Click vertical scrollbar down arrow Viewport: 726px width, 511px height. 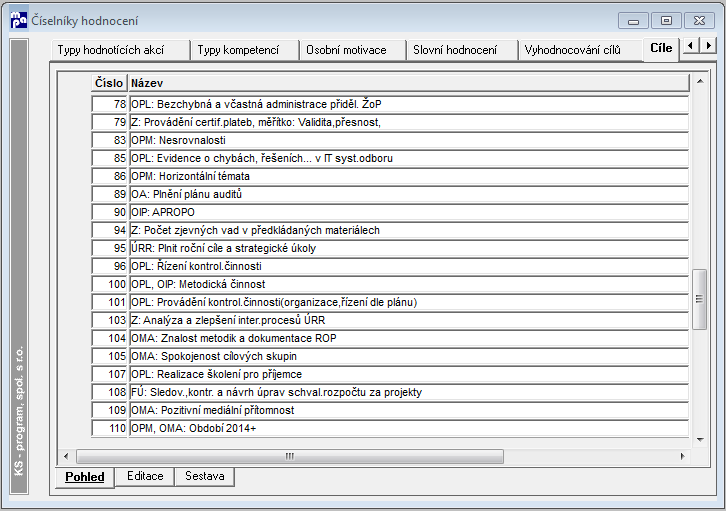[700, 440]
